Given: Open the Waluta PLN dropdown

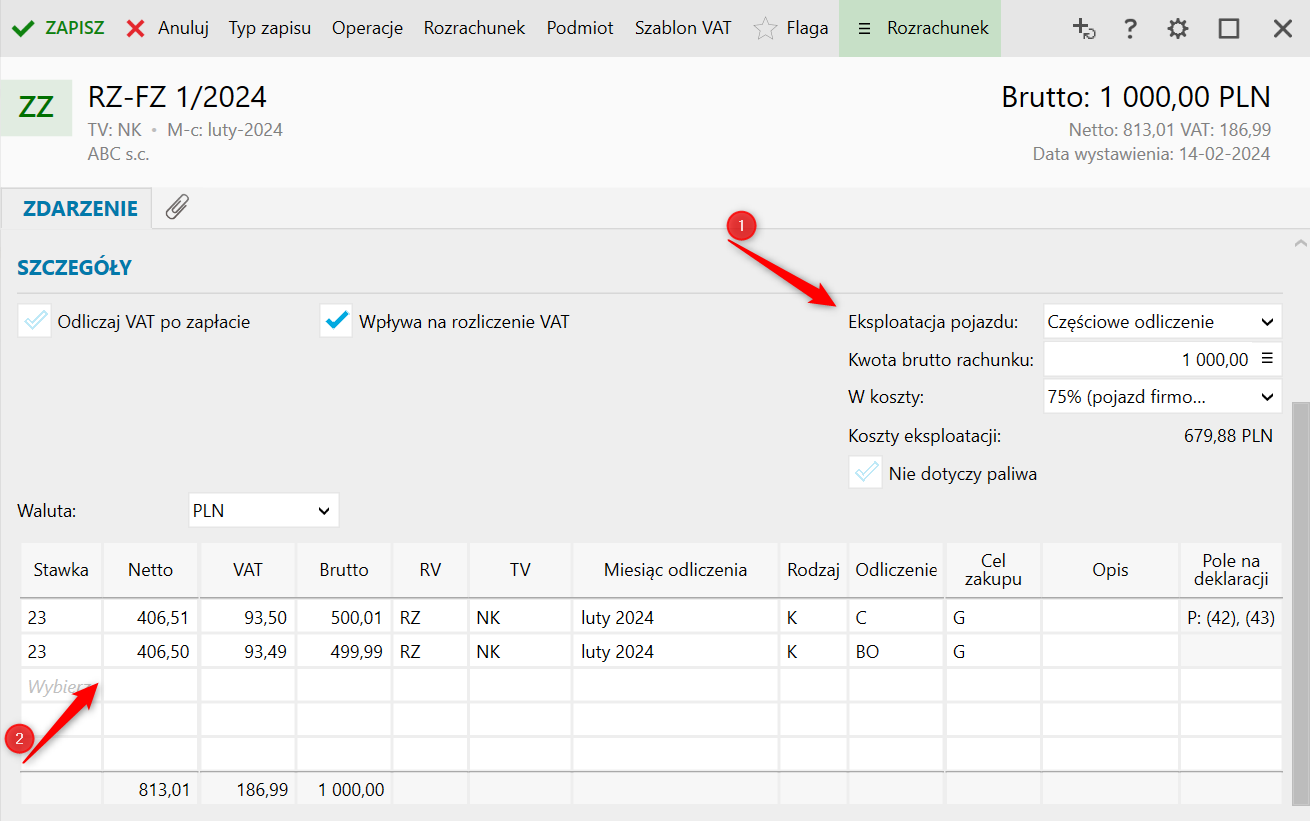Looking at the screenshot, I should [263, 510].
